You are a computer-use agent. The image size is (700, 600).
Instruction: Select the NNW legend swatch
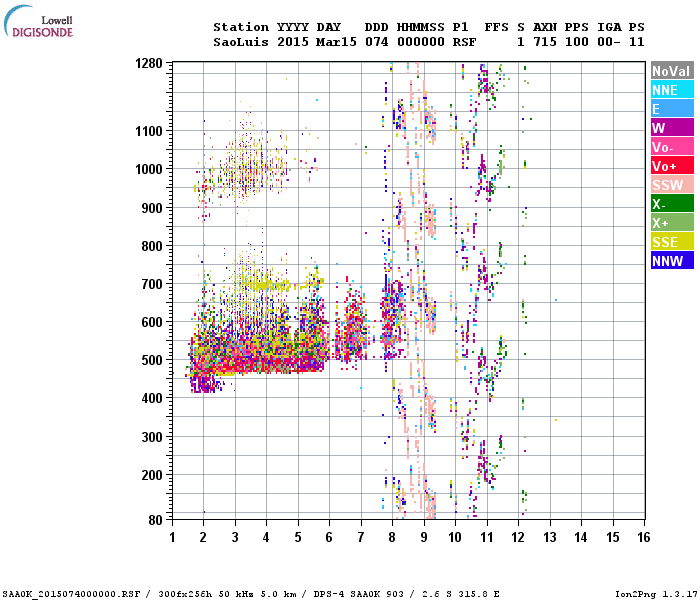(x=672, y=261)
